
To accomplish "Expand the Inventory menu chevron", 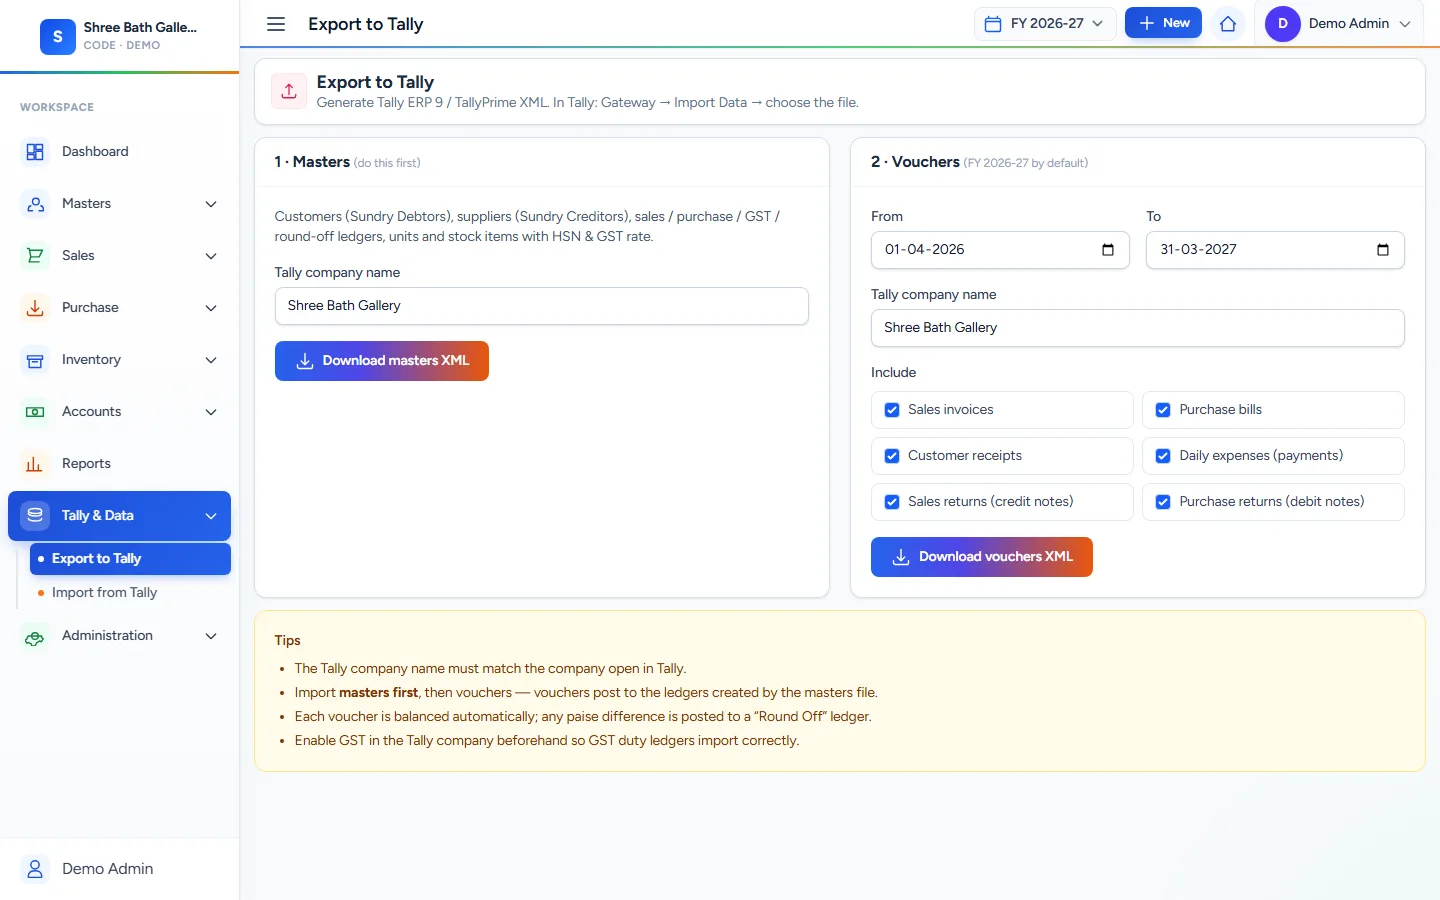I will [x=211, y=360].
